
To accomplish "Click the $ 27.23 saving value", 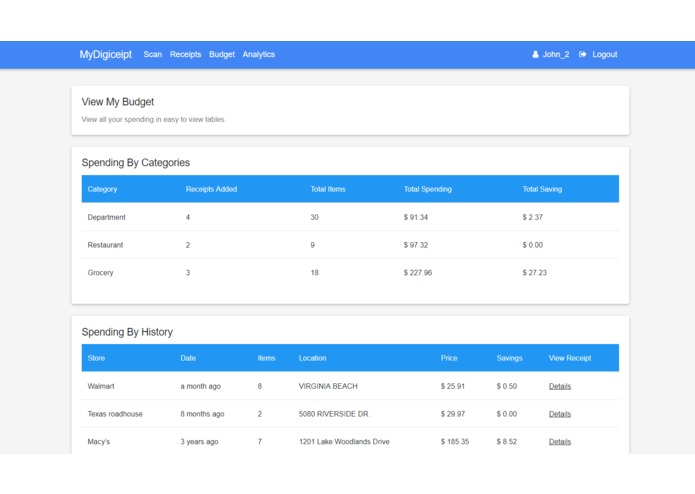I will (x=535, y=273).
